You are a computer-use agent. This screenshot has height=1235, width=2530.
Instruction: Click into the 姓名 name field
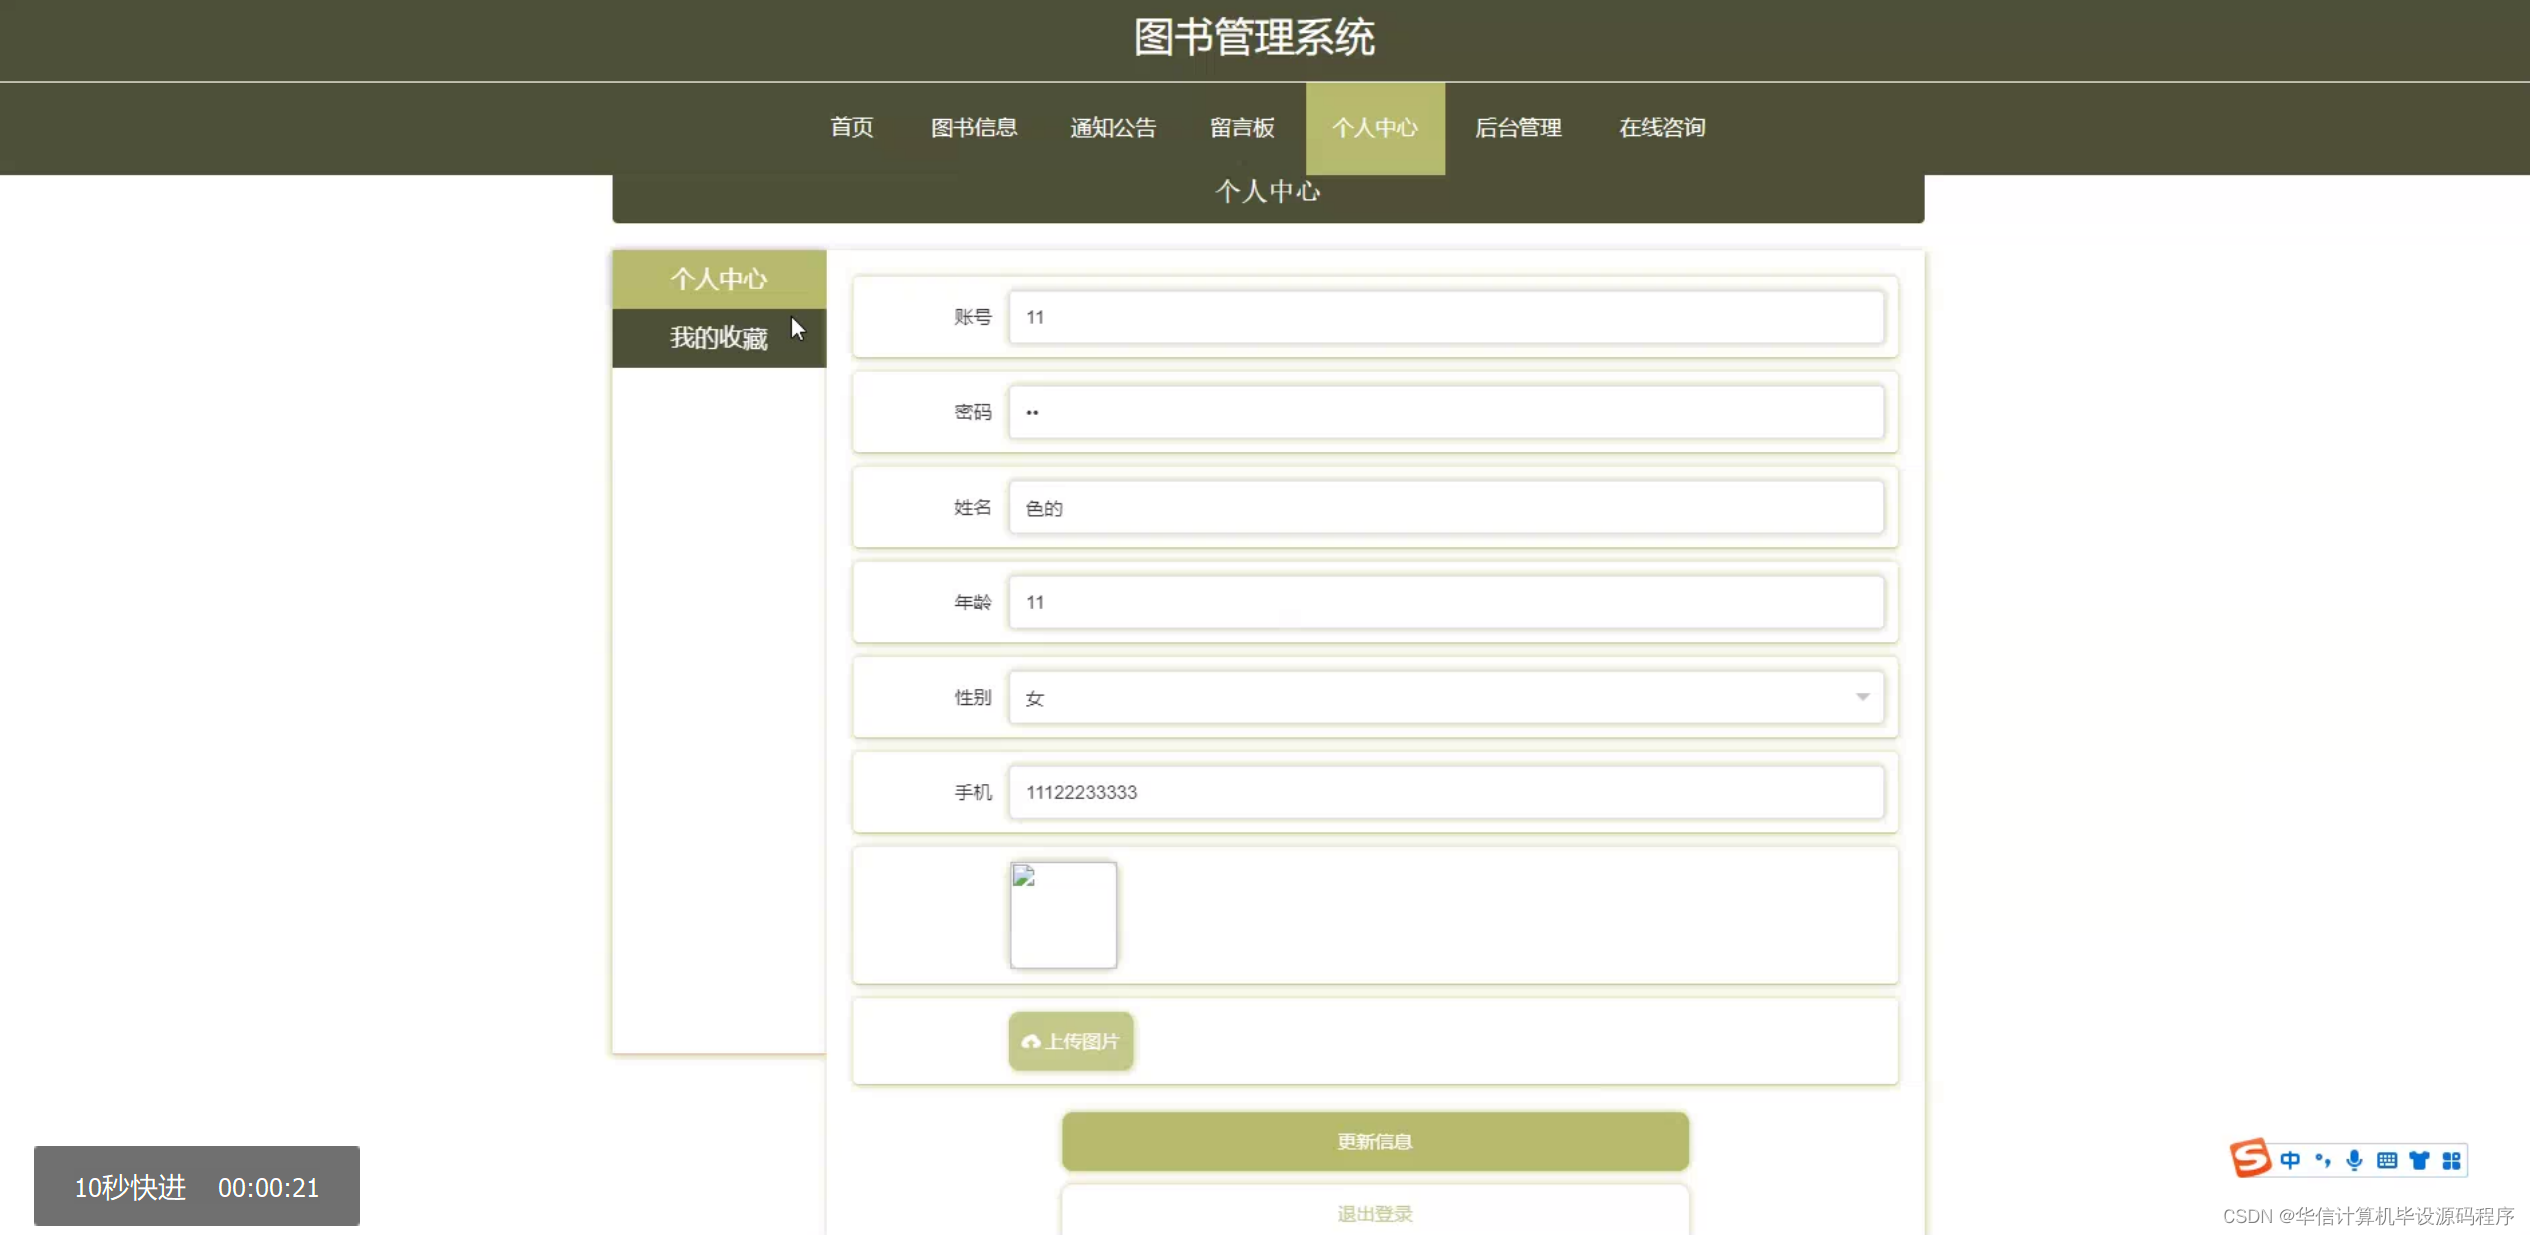pos(1445,508)
